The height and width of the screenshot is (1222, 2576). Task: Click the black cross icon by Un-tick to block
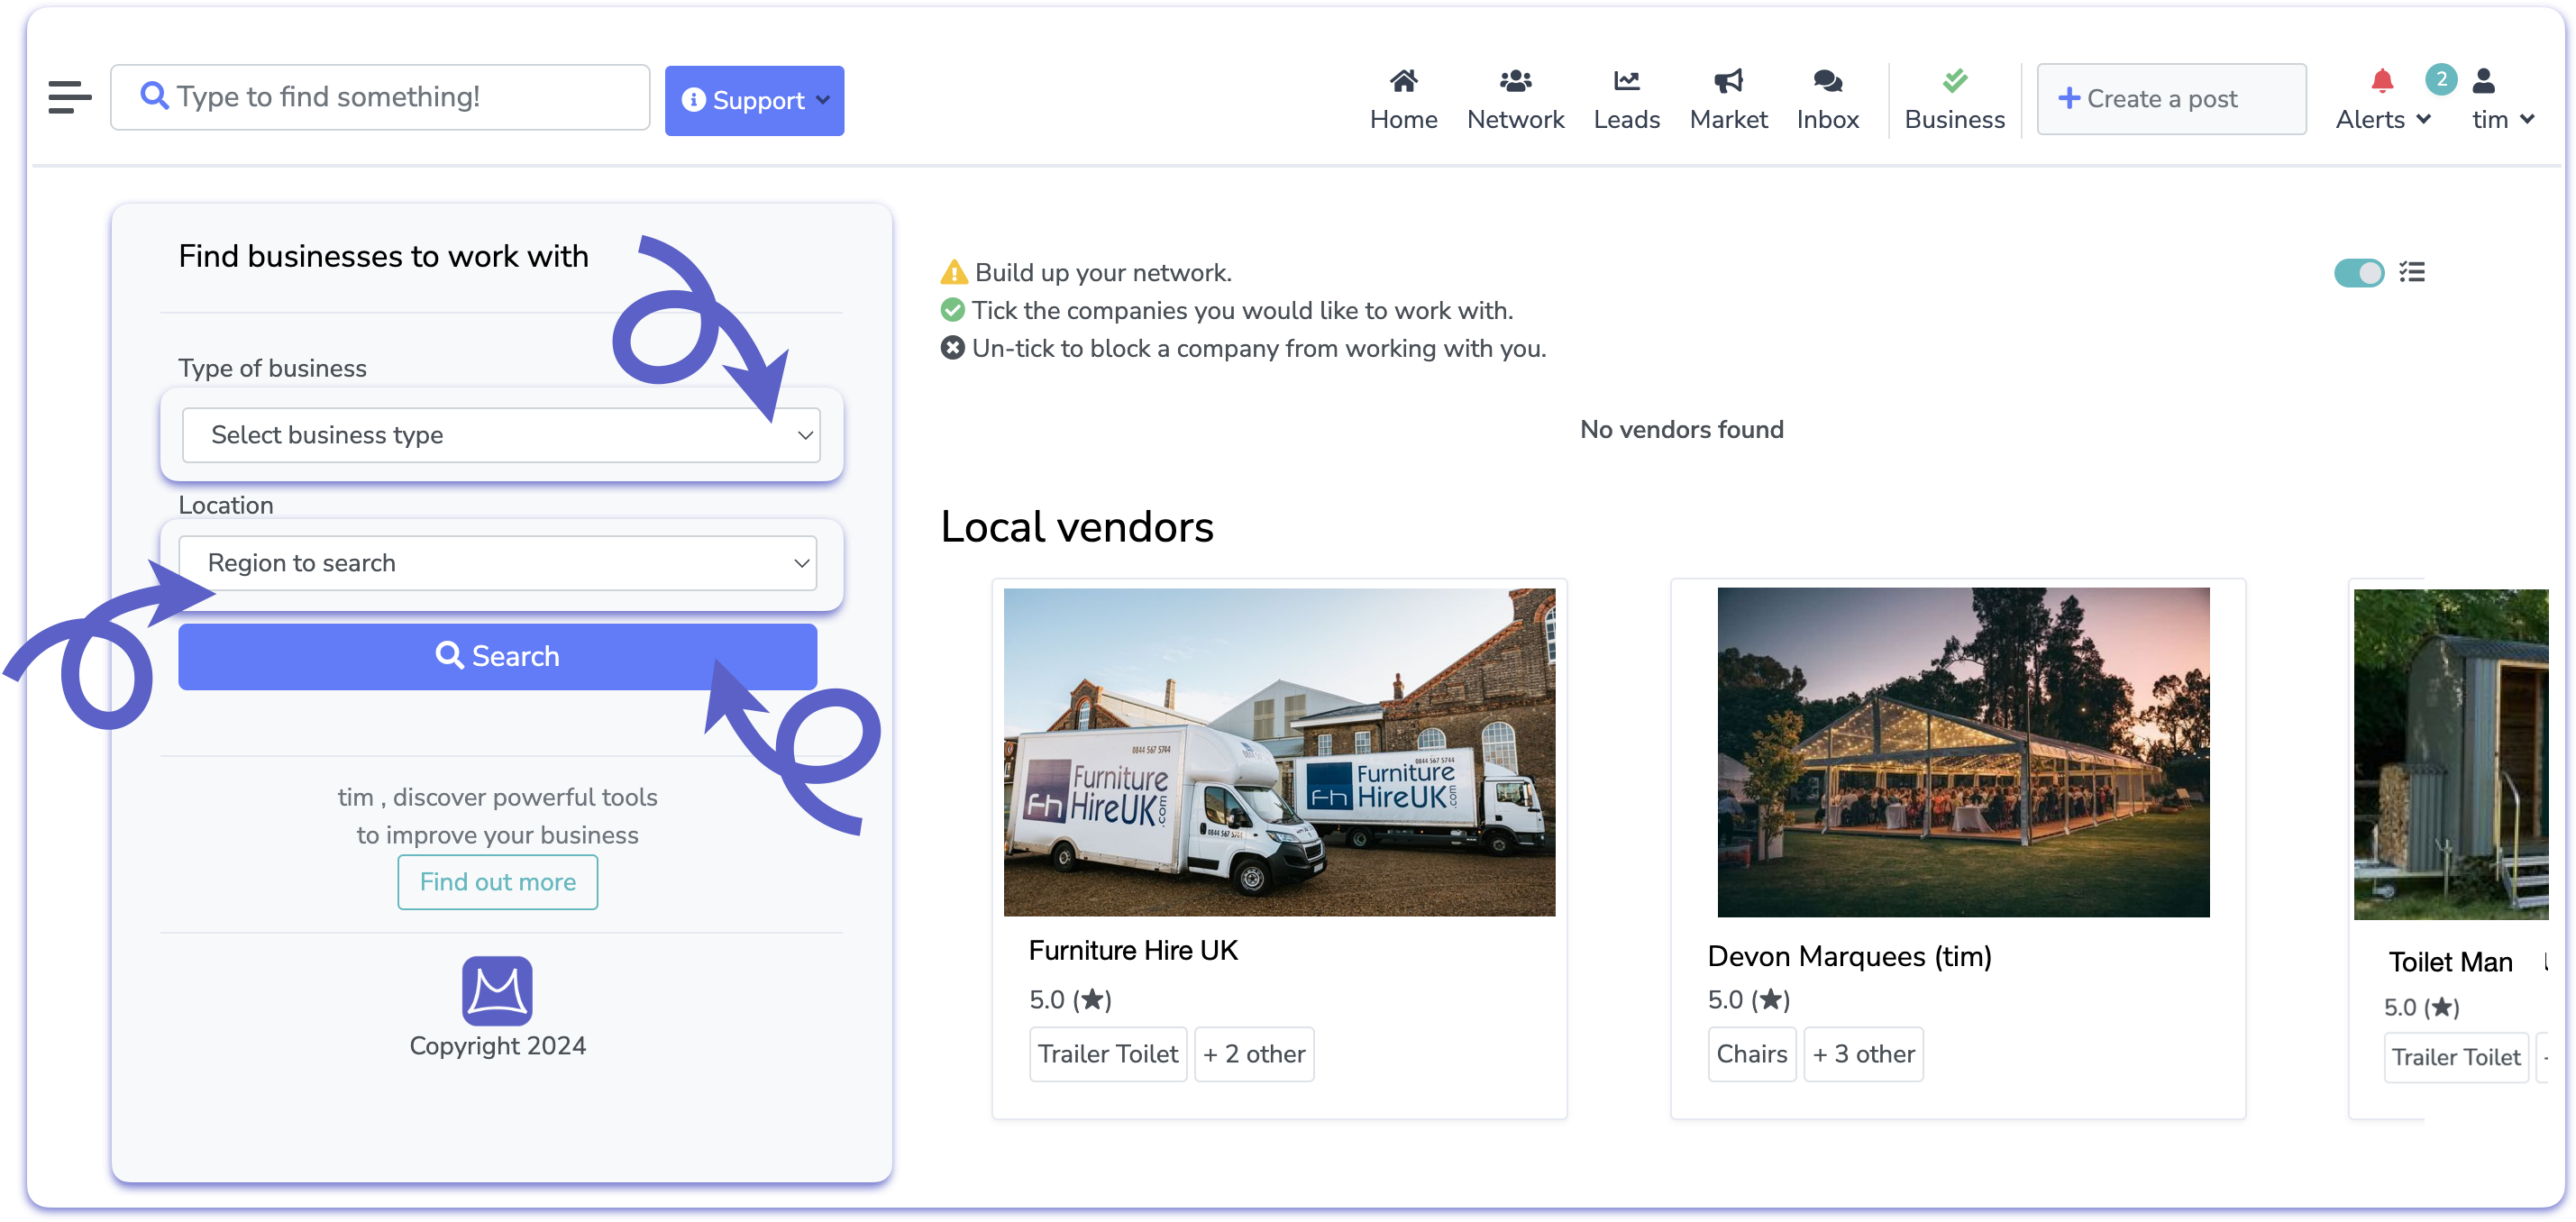(x=952, y=348)
